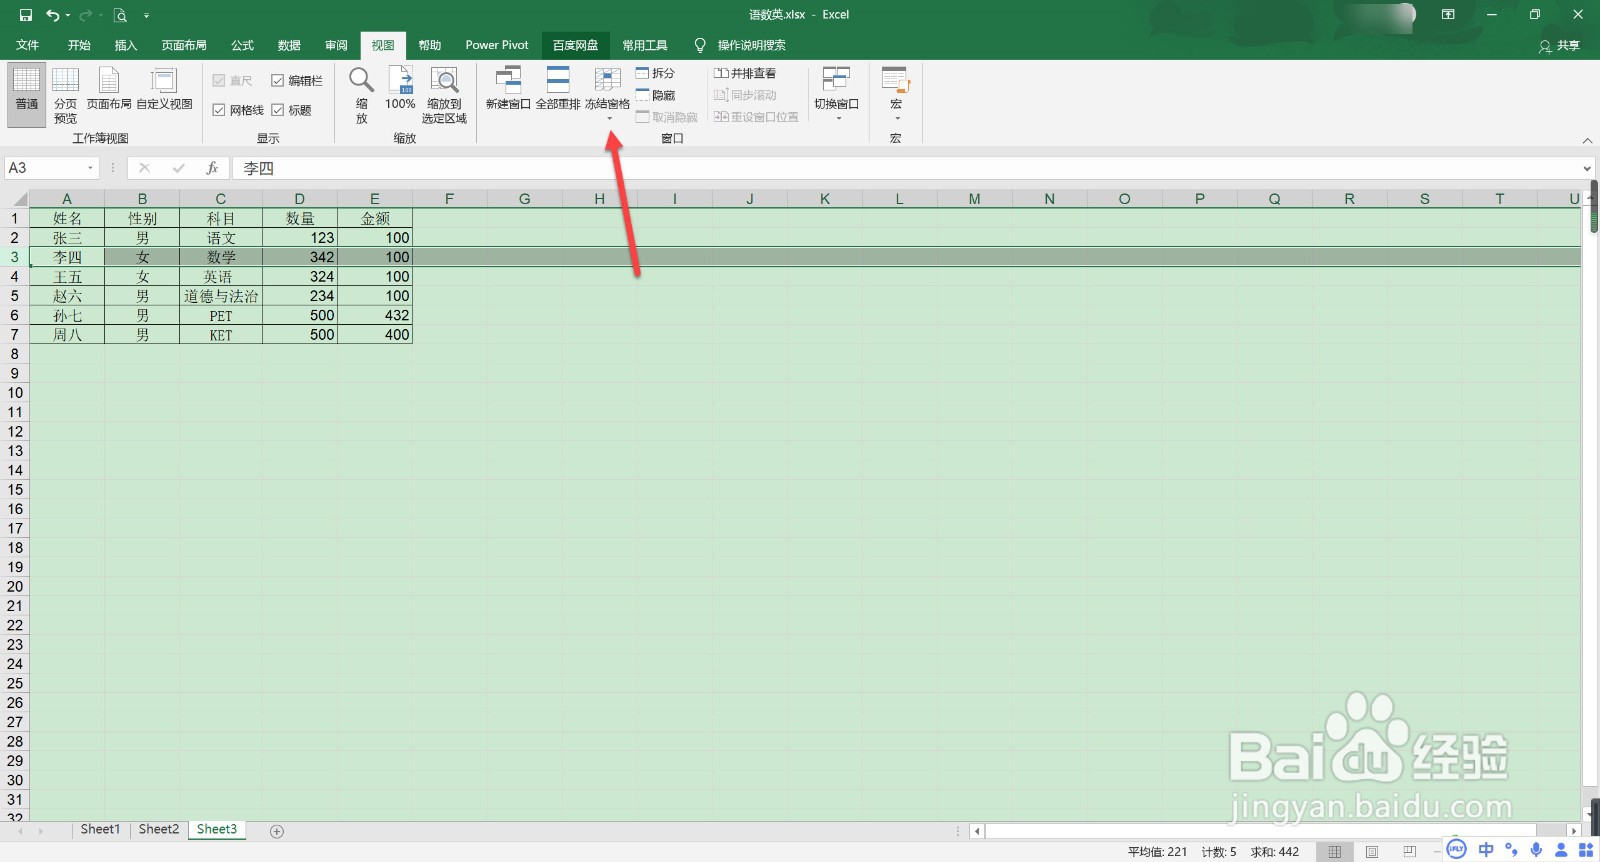Click Normal view icon in status bar
1600x862 pixels.
[x=1334, y=851]
